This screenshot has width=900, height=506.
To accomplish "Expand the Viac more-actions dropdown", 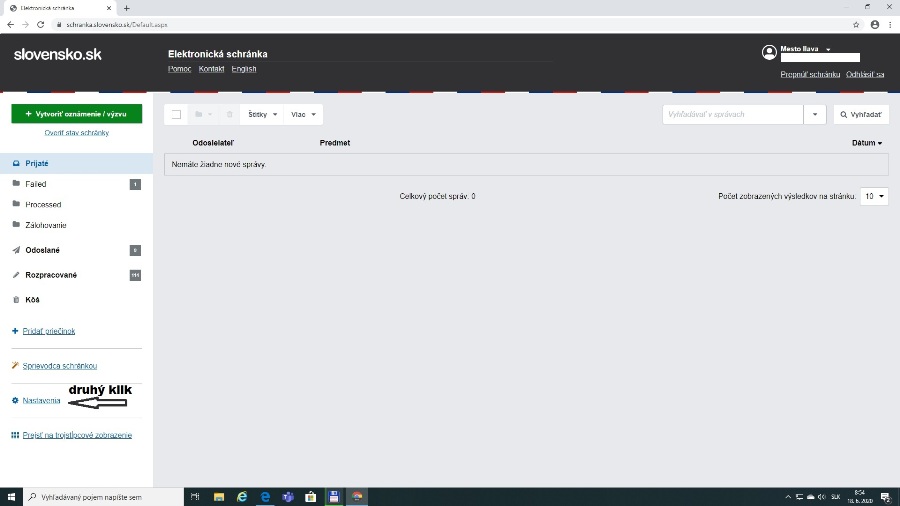I will 302,114.
